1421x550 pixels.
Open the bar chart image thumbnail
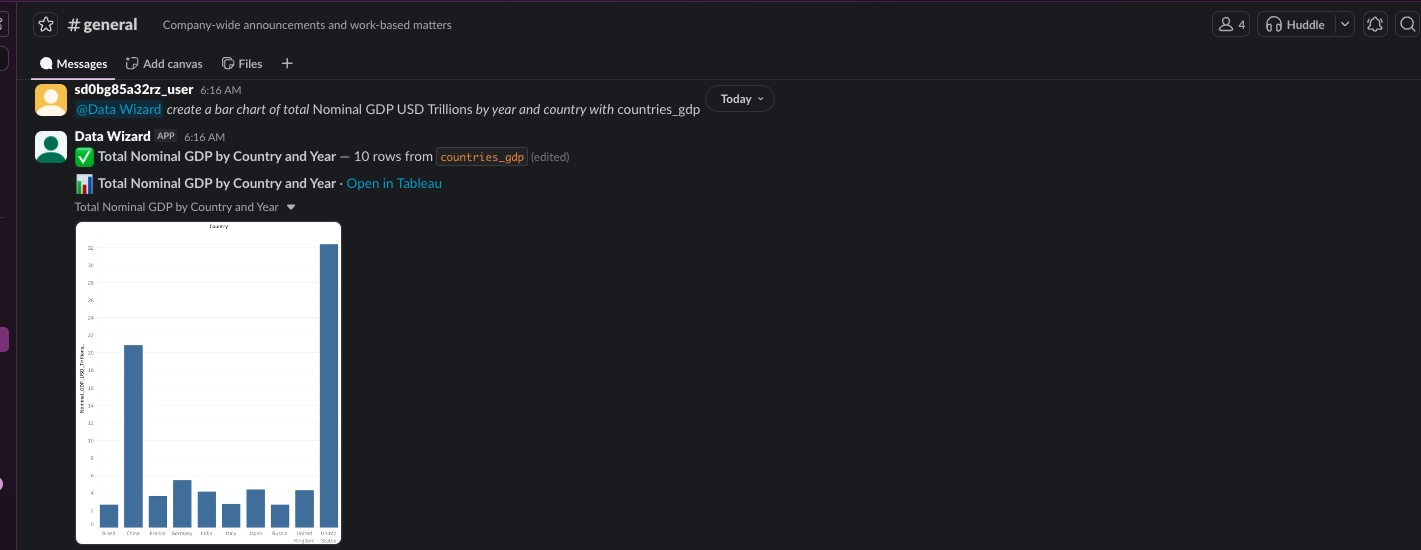pos(208,383)
